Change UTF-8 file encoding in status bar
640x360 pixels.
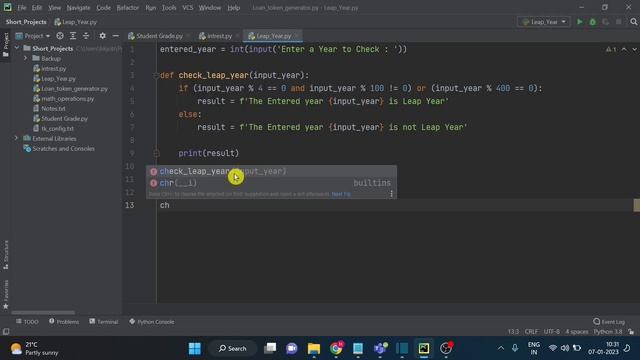(x=551, y=331)
